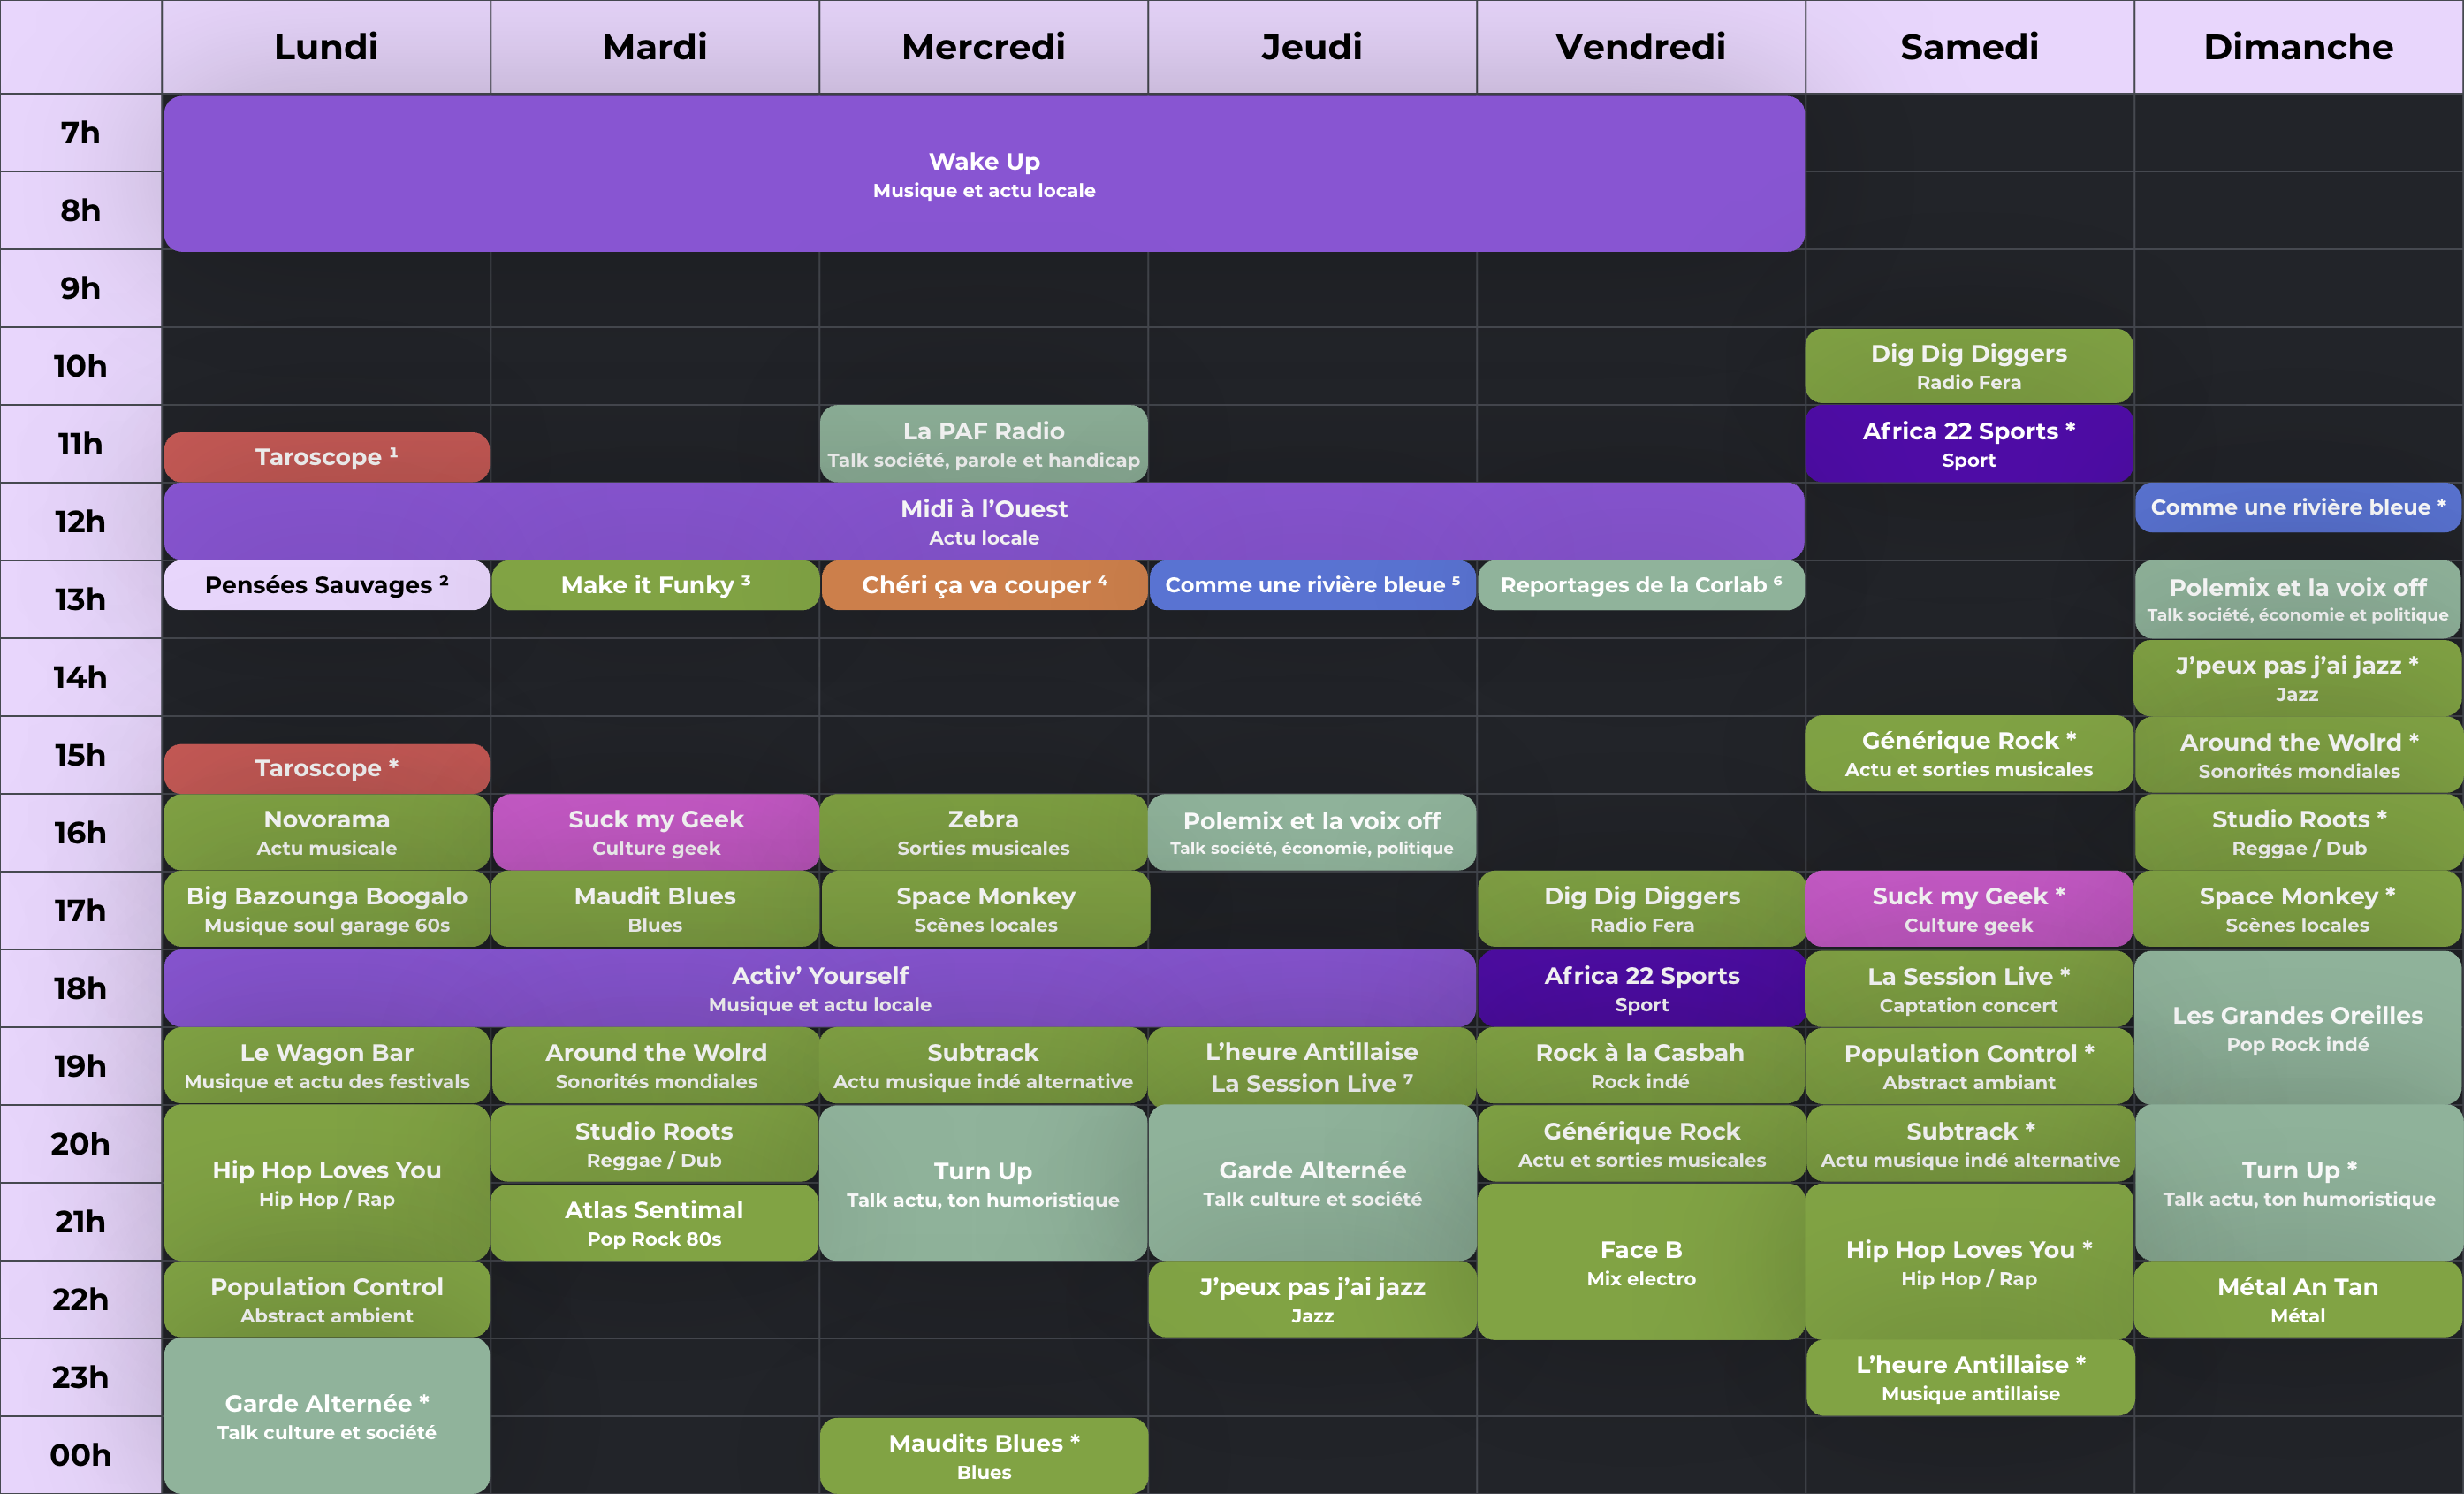Click Dig Dig Diggers on Samedi

pyautogui.click(x=1969, y=366)
